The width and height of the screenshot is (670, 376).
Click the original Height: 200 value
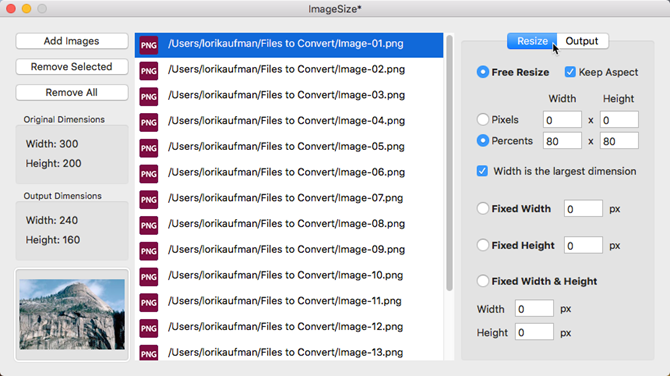pyautogui.click(x=53, y=163)
